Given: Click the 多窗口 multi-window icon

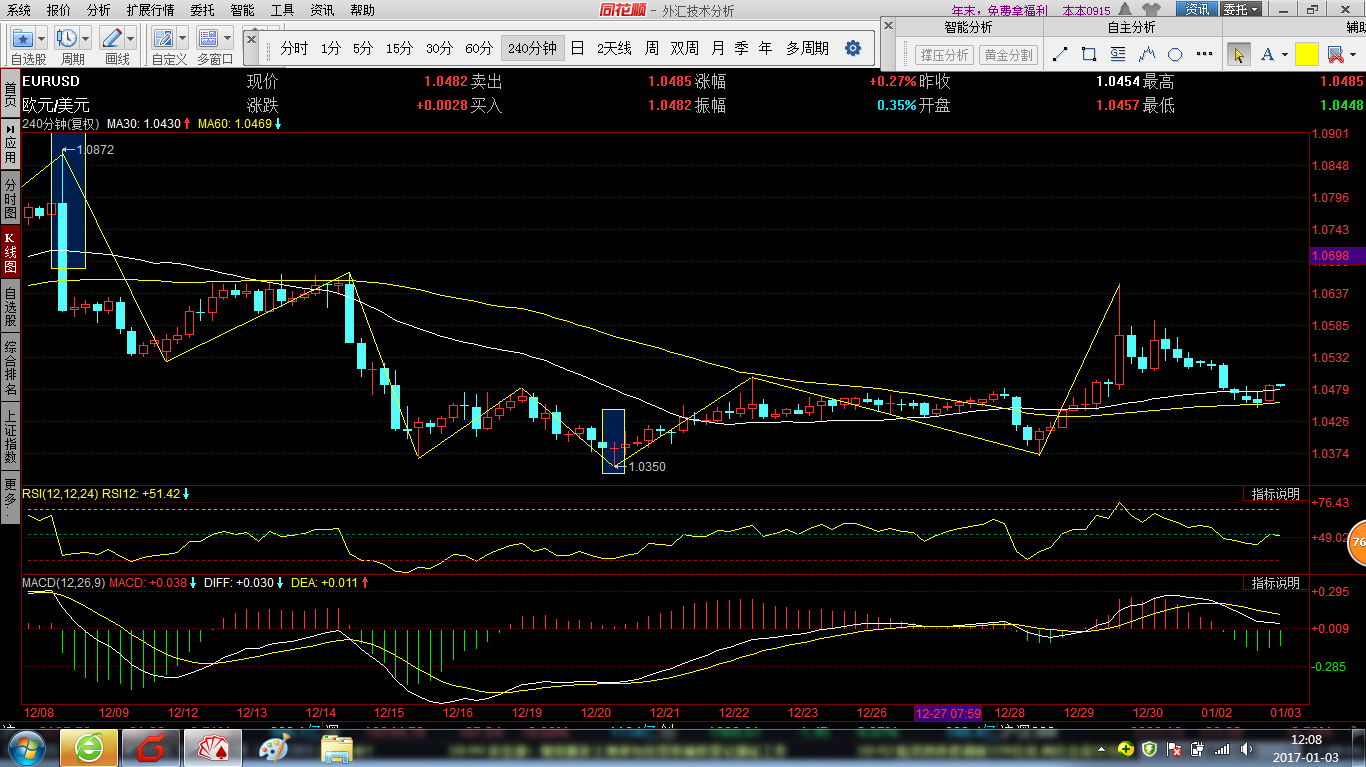Looking at the screenshot, I should click(208, 38).
